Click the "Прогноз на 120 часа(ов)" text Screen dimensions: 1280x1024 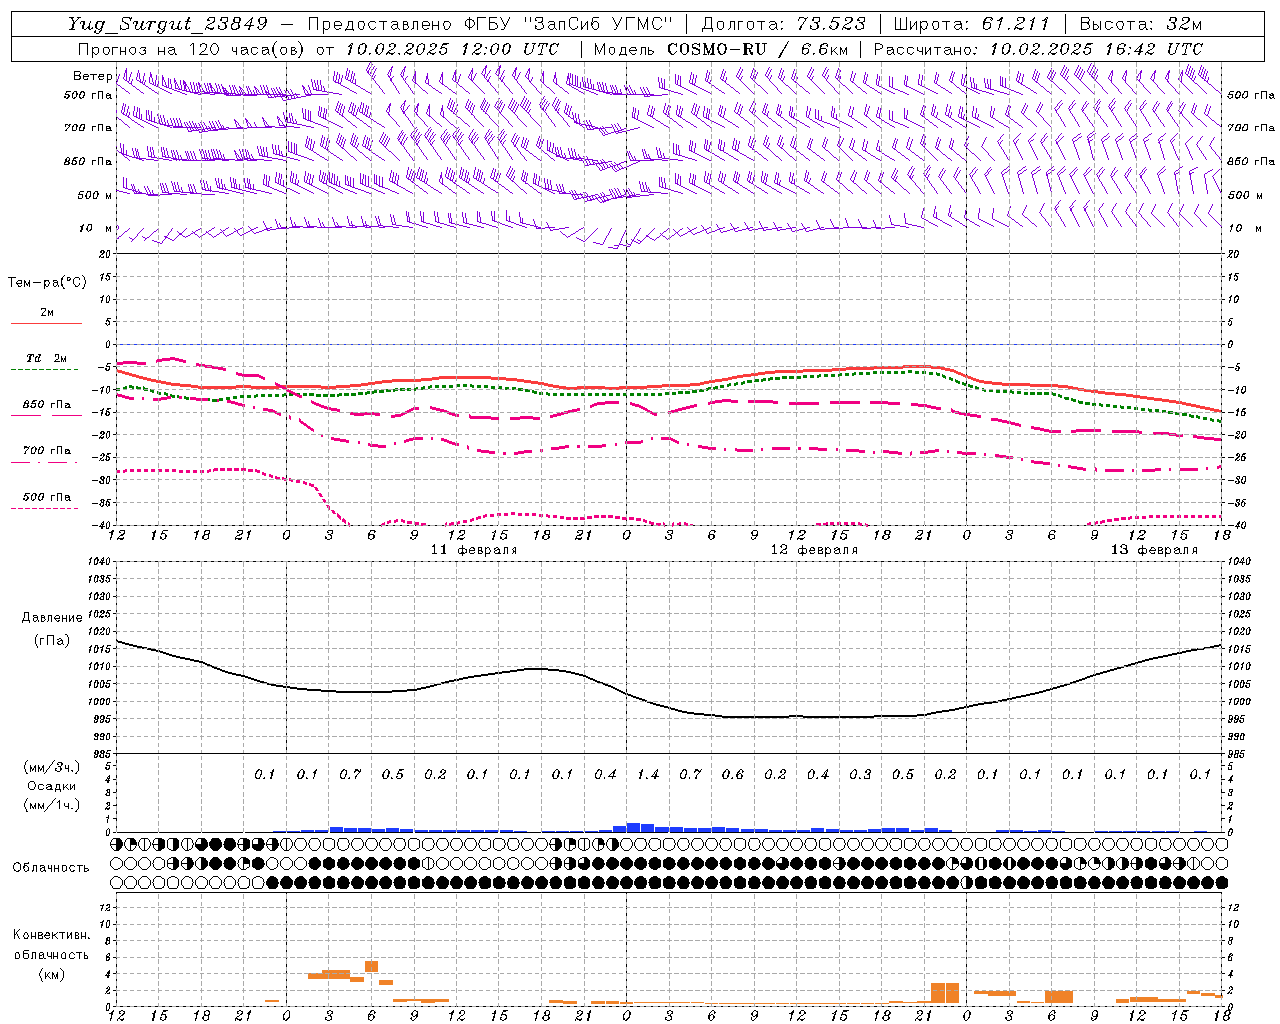pyautogui.click(x=193, y=49)
